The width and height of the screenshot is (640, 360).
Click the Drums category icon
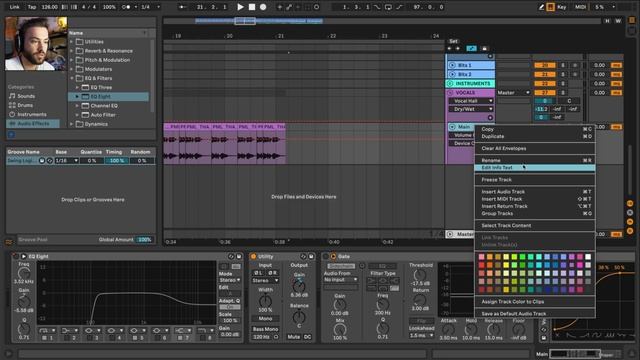(x=12, y=105)
